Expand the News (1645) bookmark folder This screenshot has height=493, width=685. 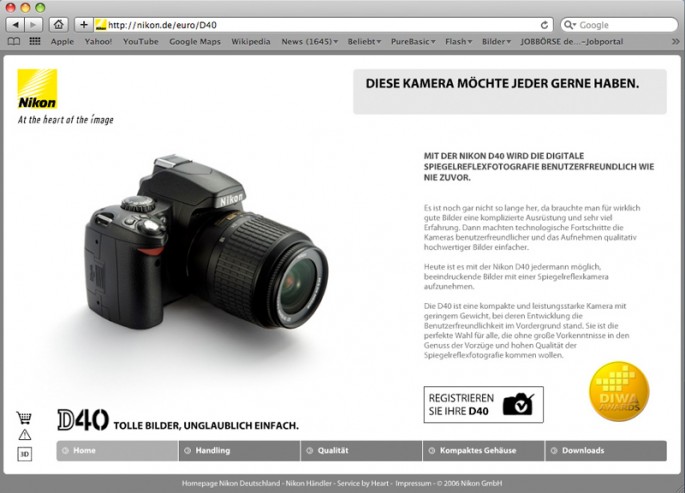click(x=309, y=41)
